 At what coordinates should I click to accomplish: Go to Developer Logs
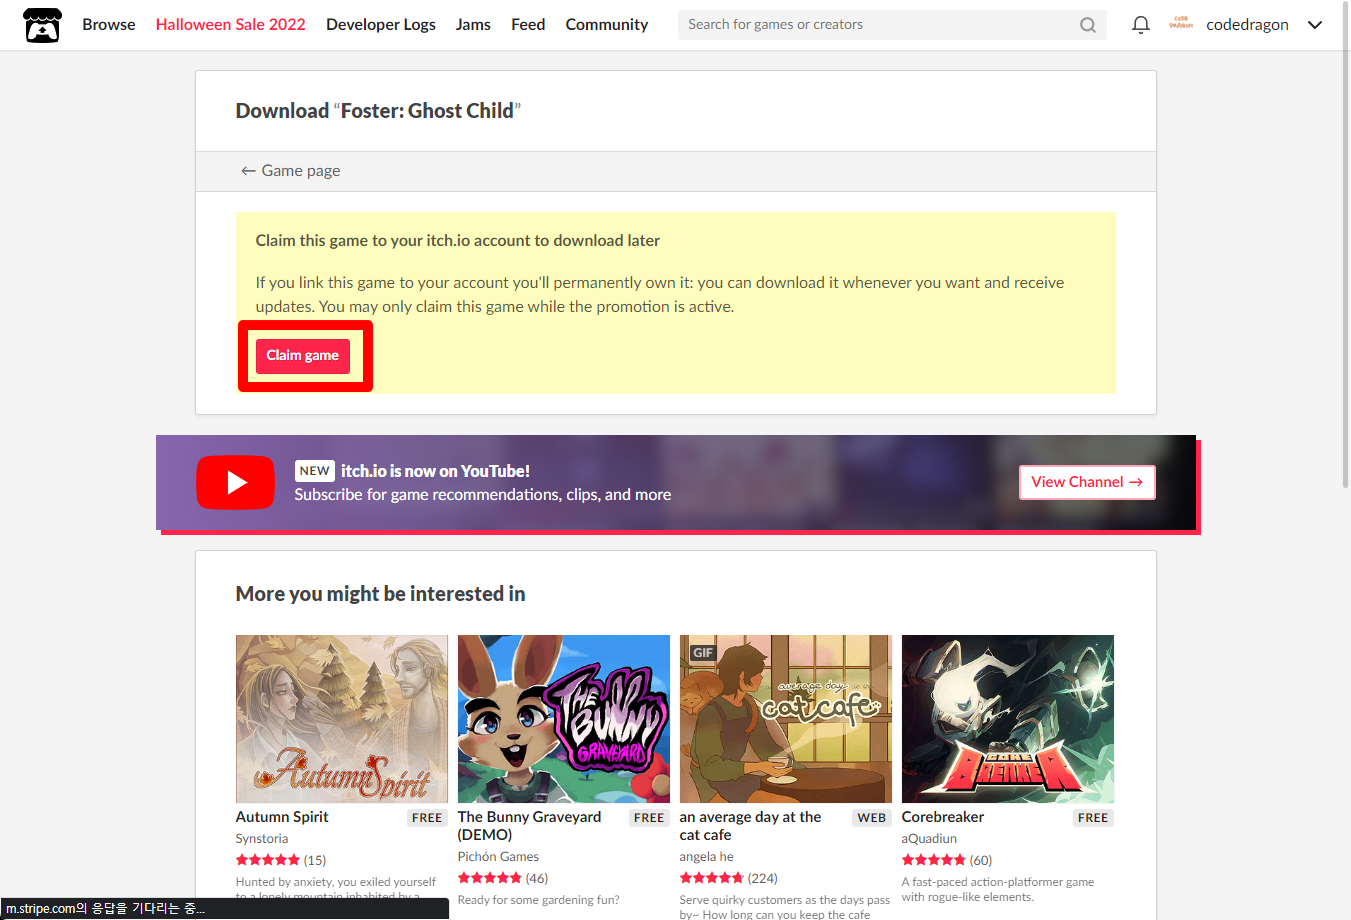380,25
